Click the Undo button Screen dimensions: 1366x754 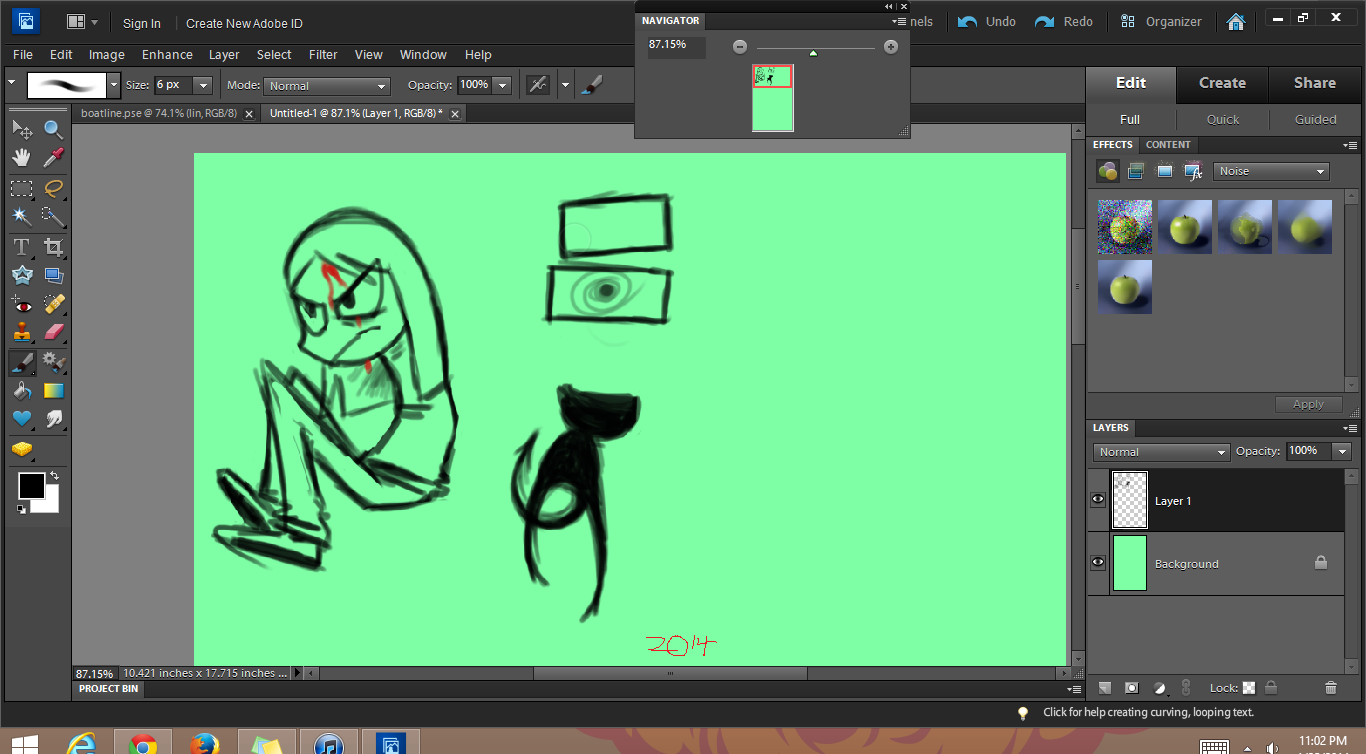coord(987,22)
